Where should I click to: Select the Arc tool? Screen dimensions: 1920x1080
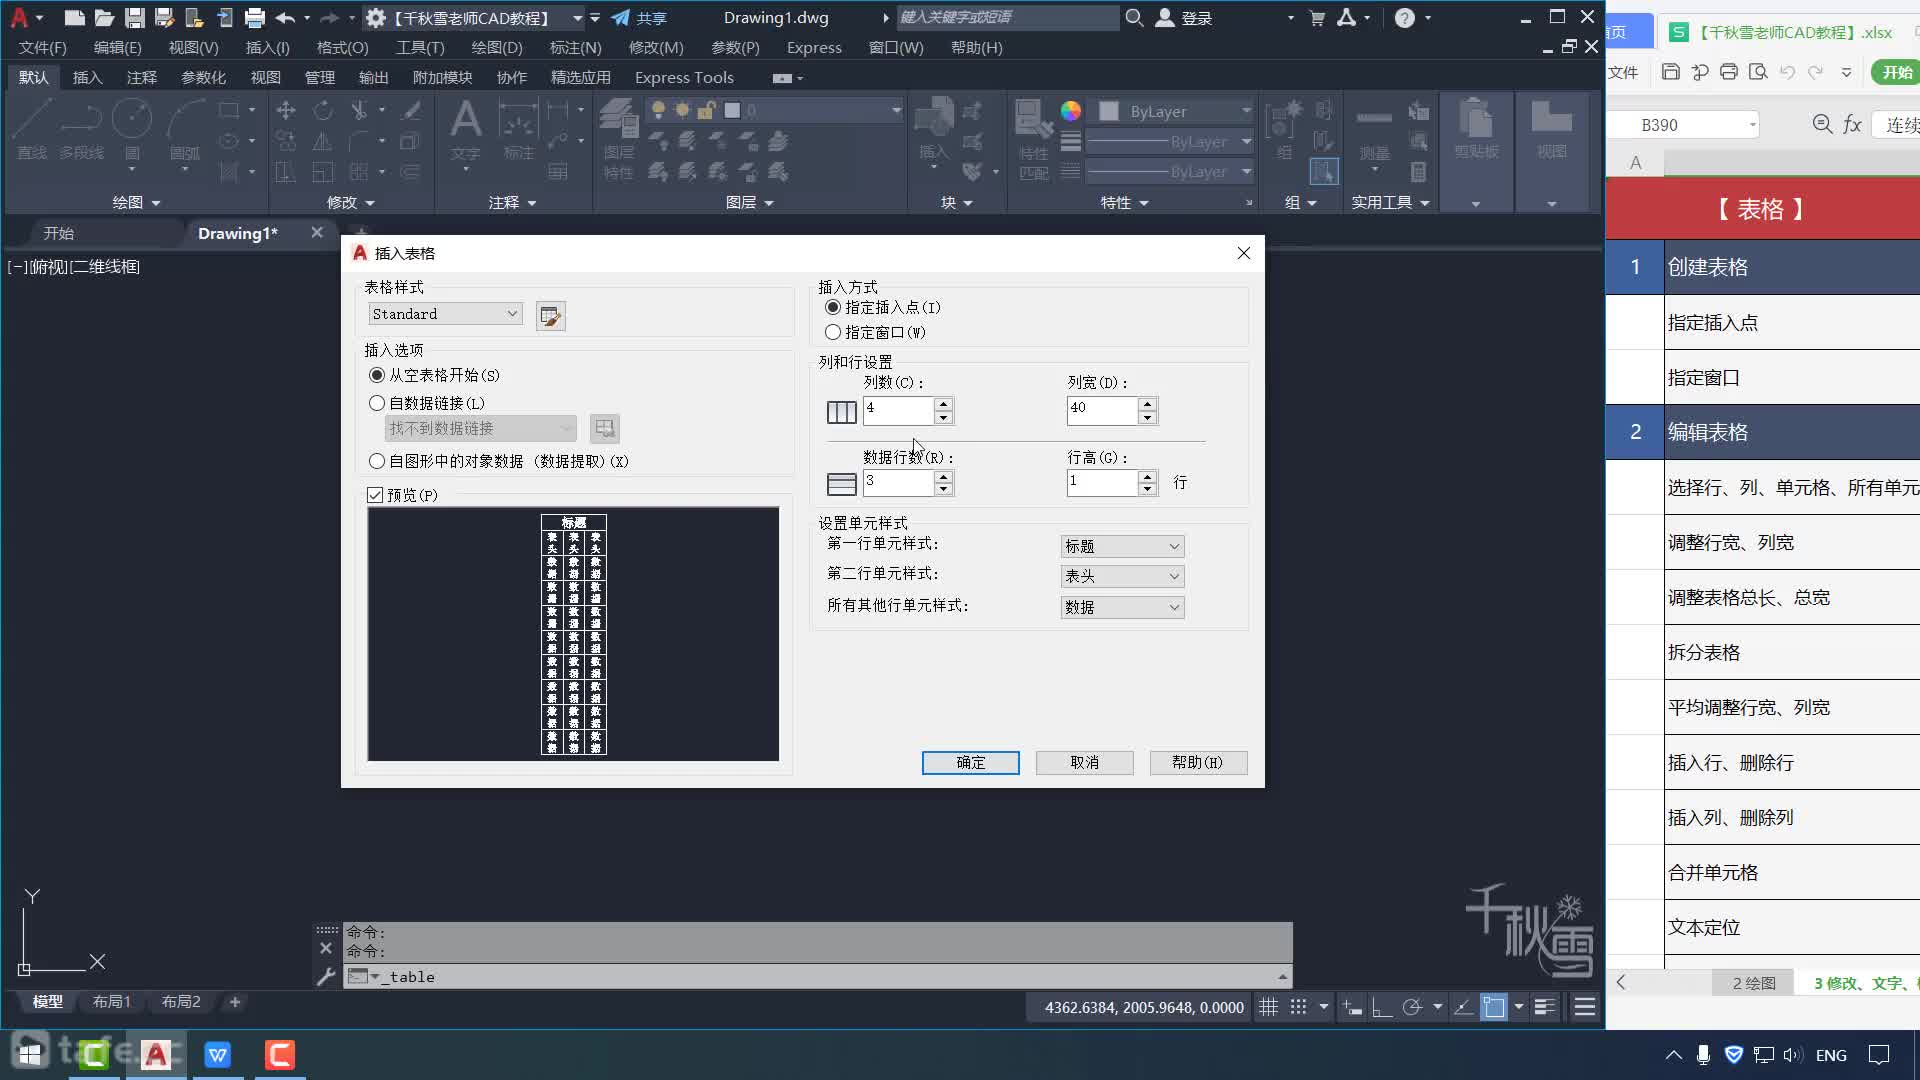tap(184, 130)
